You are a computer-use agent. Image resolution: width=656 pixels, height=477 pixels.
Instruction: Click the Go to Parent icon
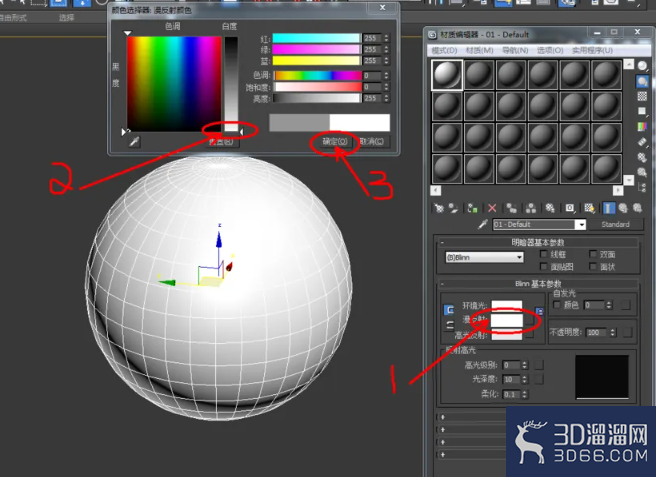(623, 208)
